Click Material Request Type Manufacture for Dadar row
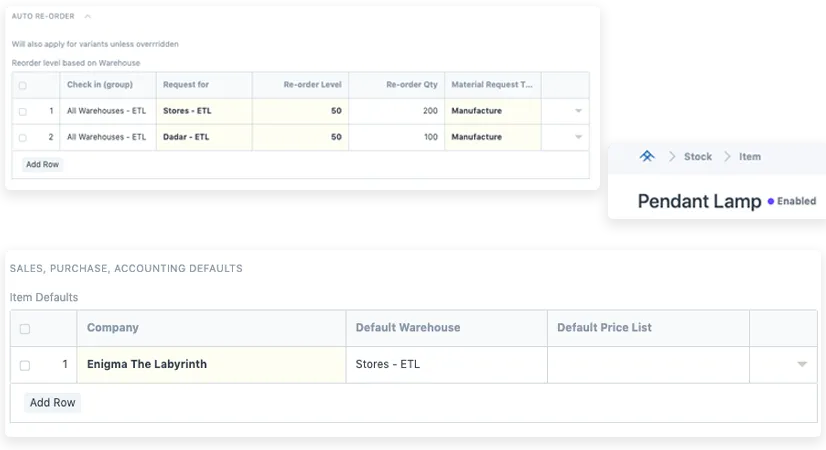 tap(494, 137)
